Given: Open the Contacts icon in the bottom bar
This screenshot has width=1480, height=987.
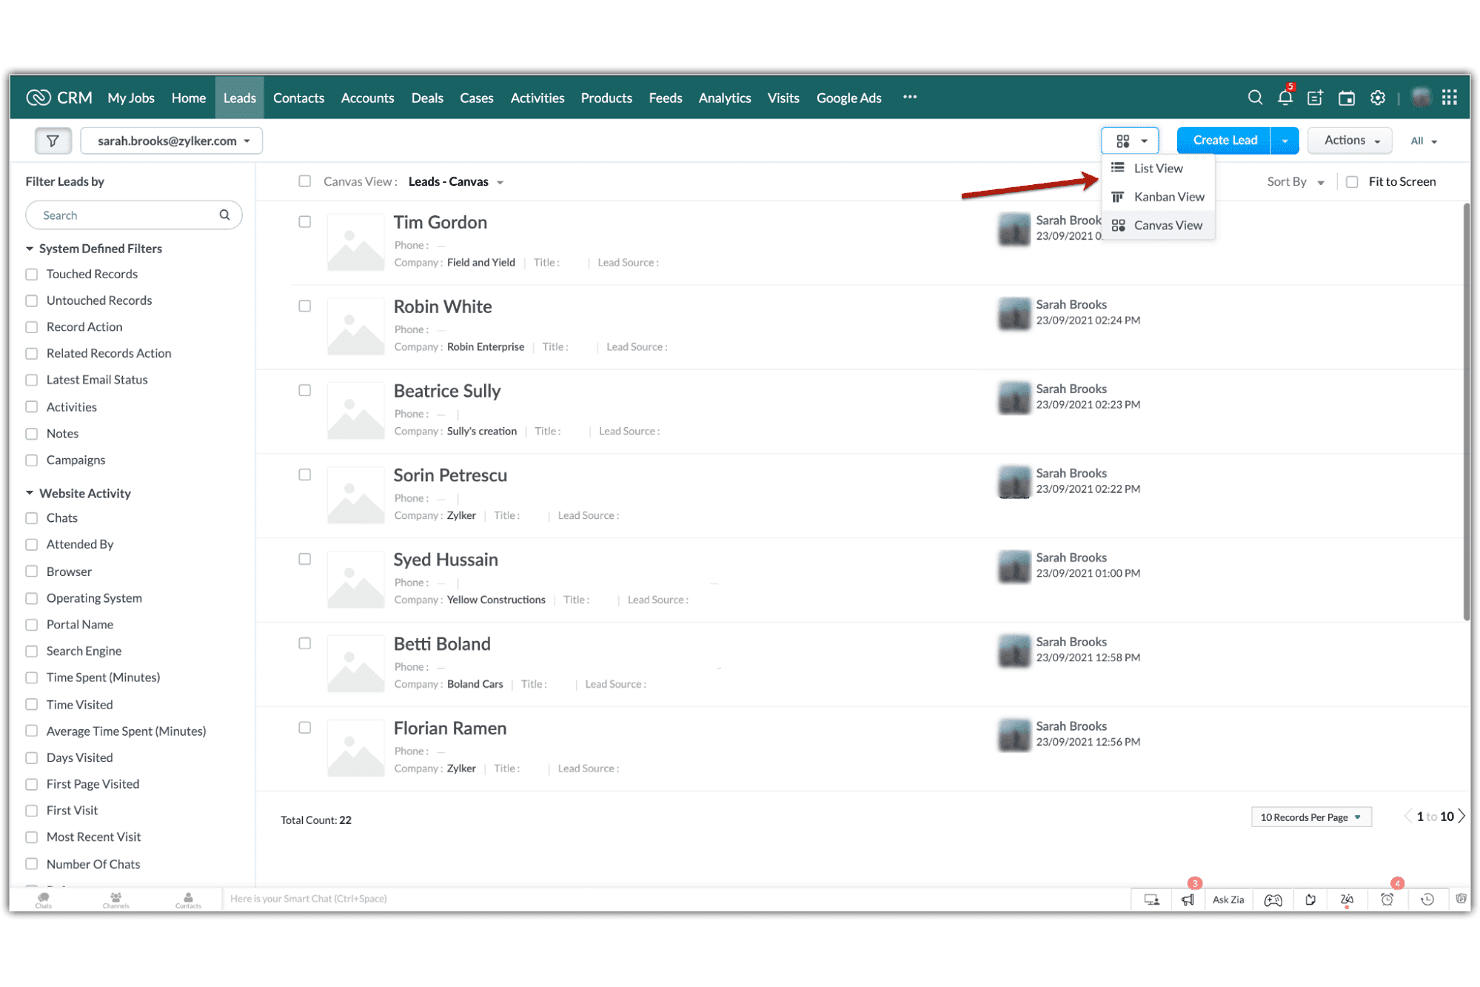Looking at the screenshot, I should pyautogui.click(x=188, y=899).
